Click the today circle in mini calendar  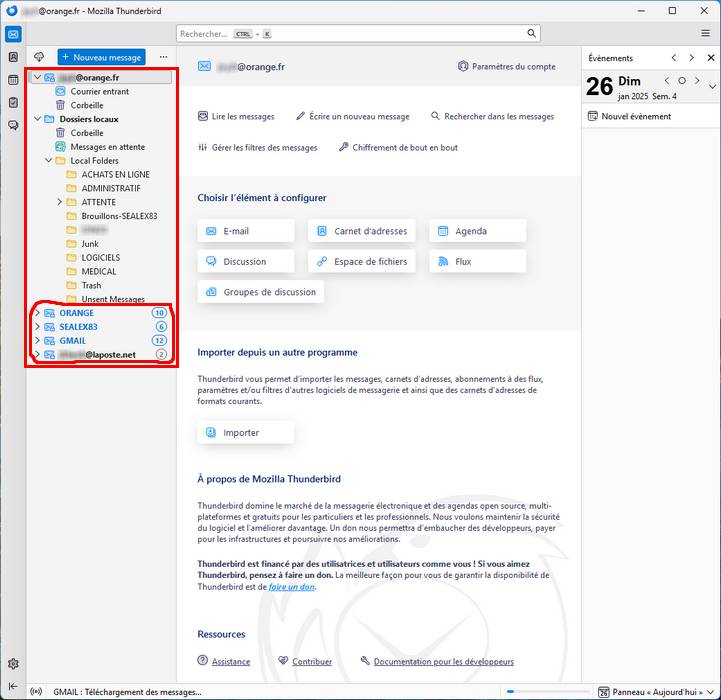coord(682,80)
